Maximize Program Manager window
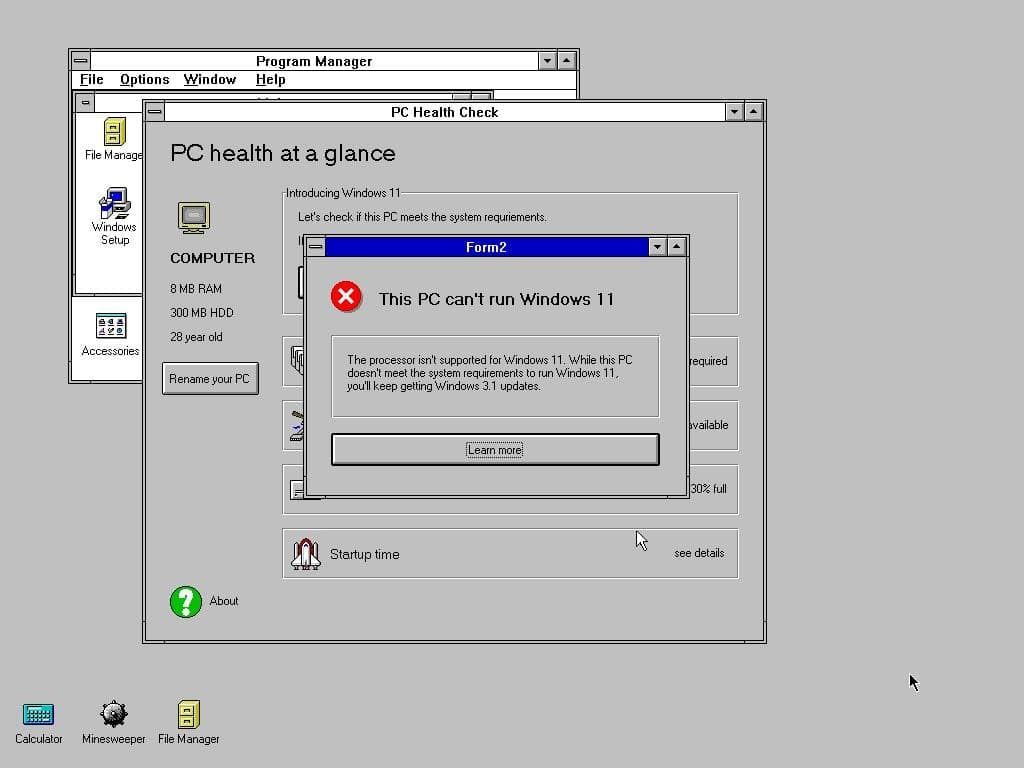This screenshot has width=1024, height=768. [566, 61]
